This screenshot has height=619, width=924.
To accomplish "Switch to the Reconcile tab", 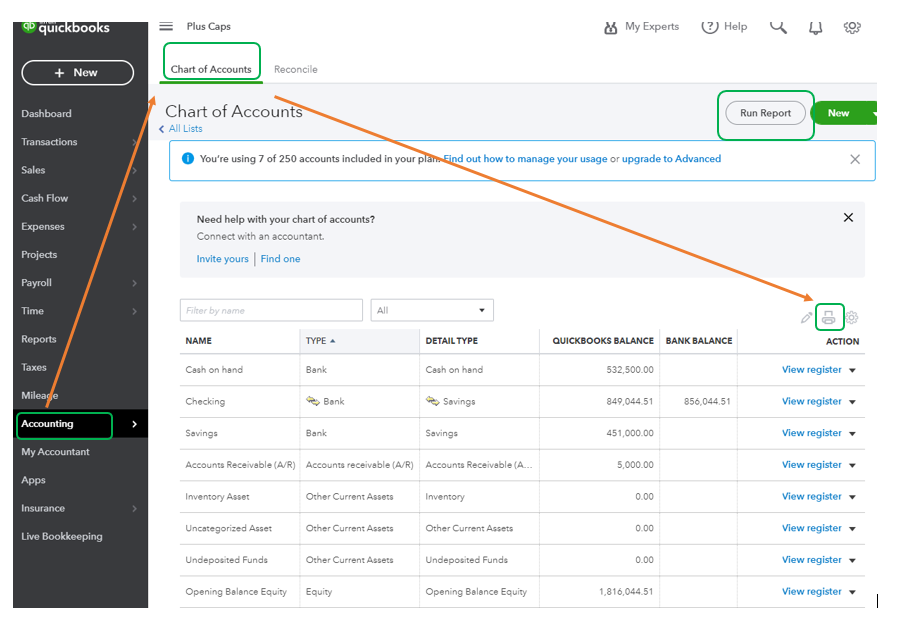I will (x=296, y=69).
